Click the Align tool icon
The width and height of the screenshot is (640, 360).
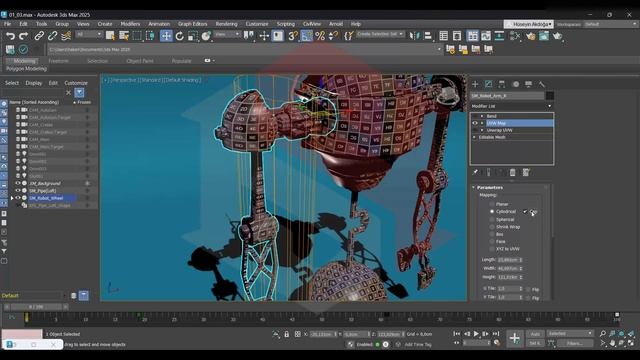[428, 36]
